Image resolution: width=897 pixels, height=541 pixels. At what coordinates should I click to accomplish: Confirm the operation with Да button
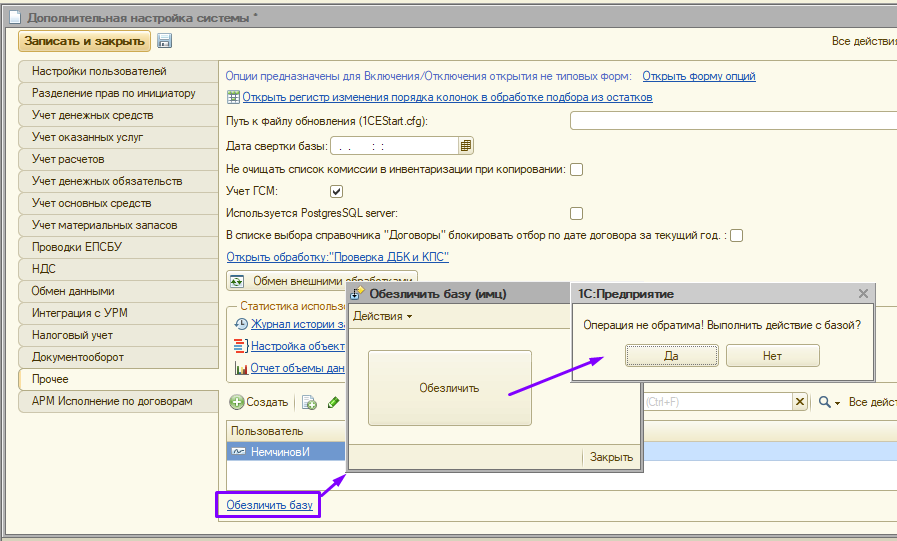671,355
